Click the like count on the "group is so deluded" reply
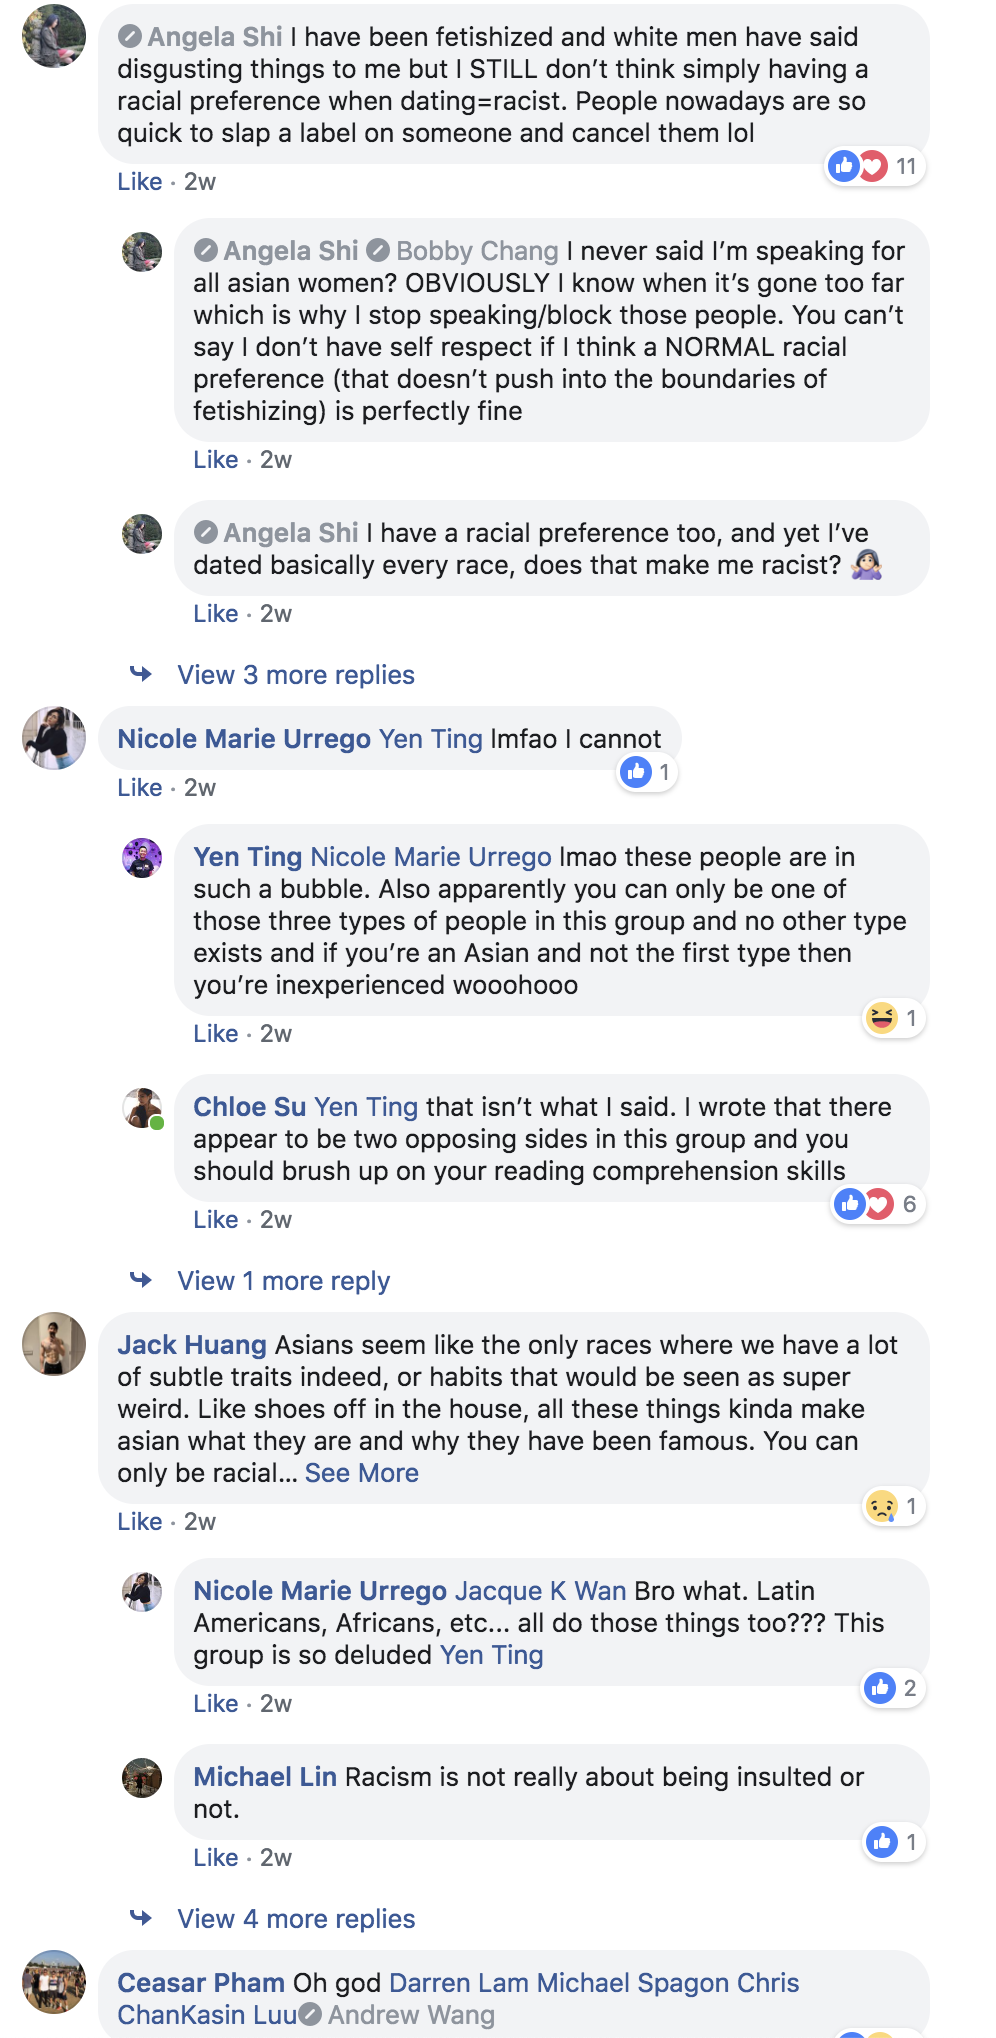 (894, 1688)
